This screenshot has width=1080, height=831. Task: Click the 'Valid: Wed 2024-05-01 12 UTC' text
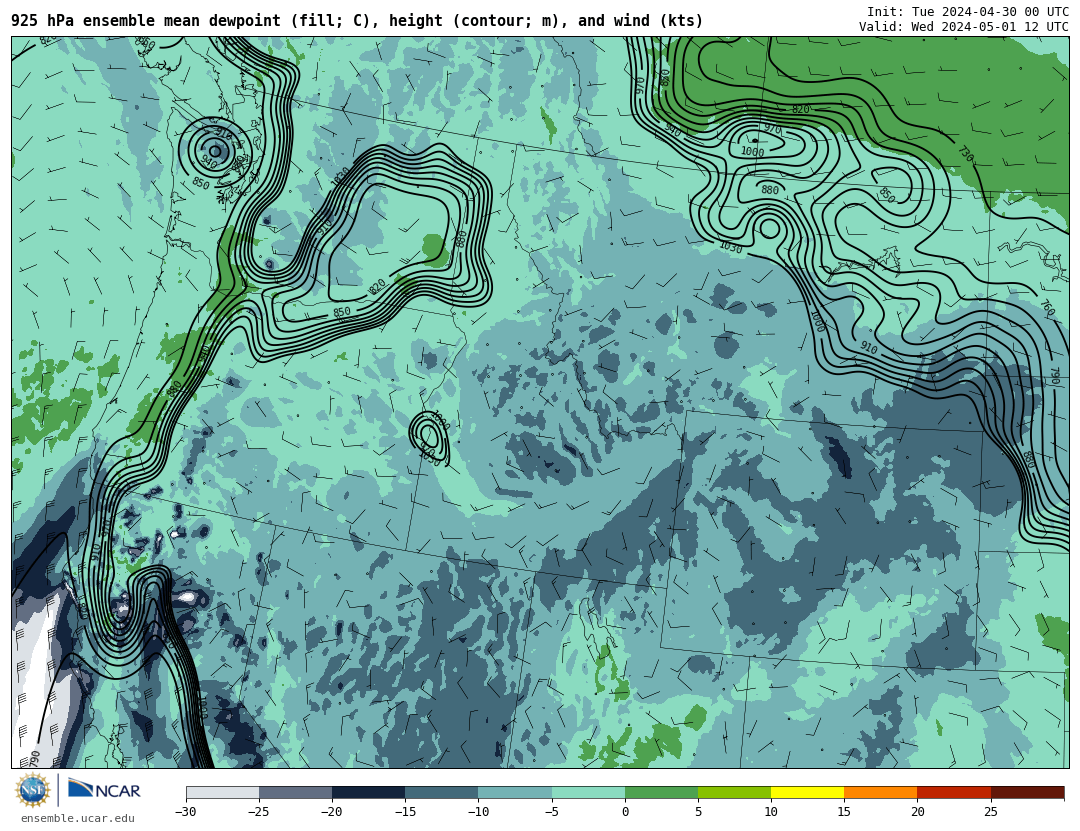[964, 26]
